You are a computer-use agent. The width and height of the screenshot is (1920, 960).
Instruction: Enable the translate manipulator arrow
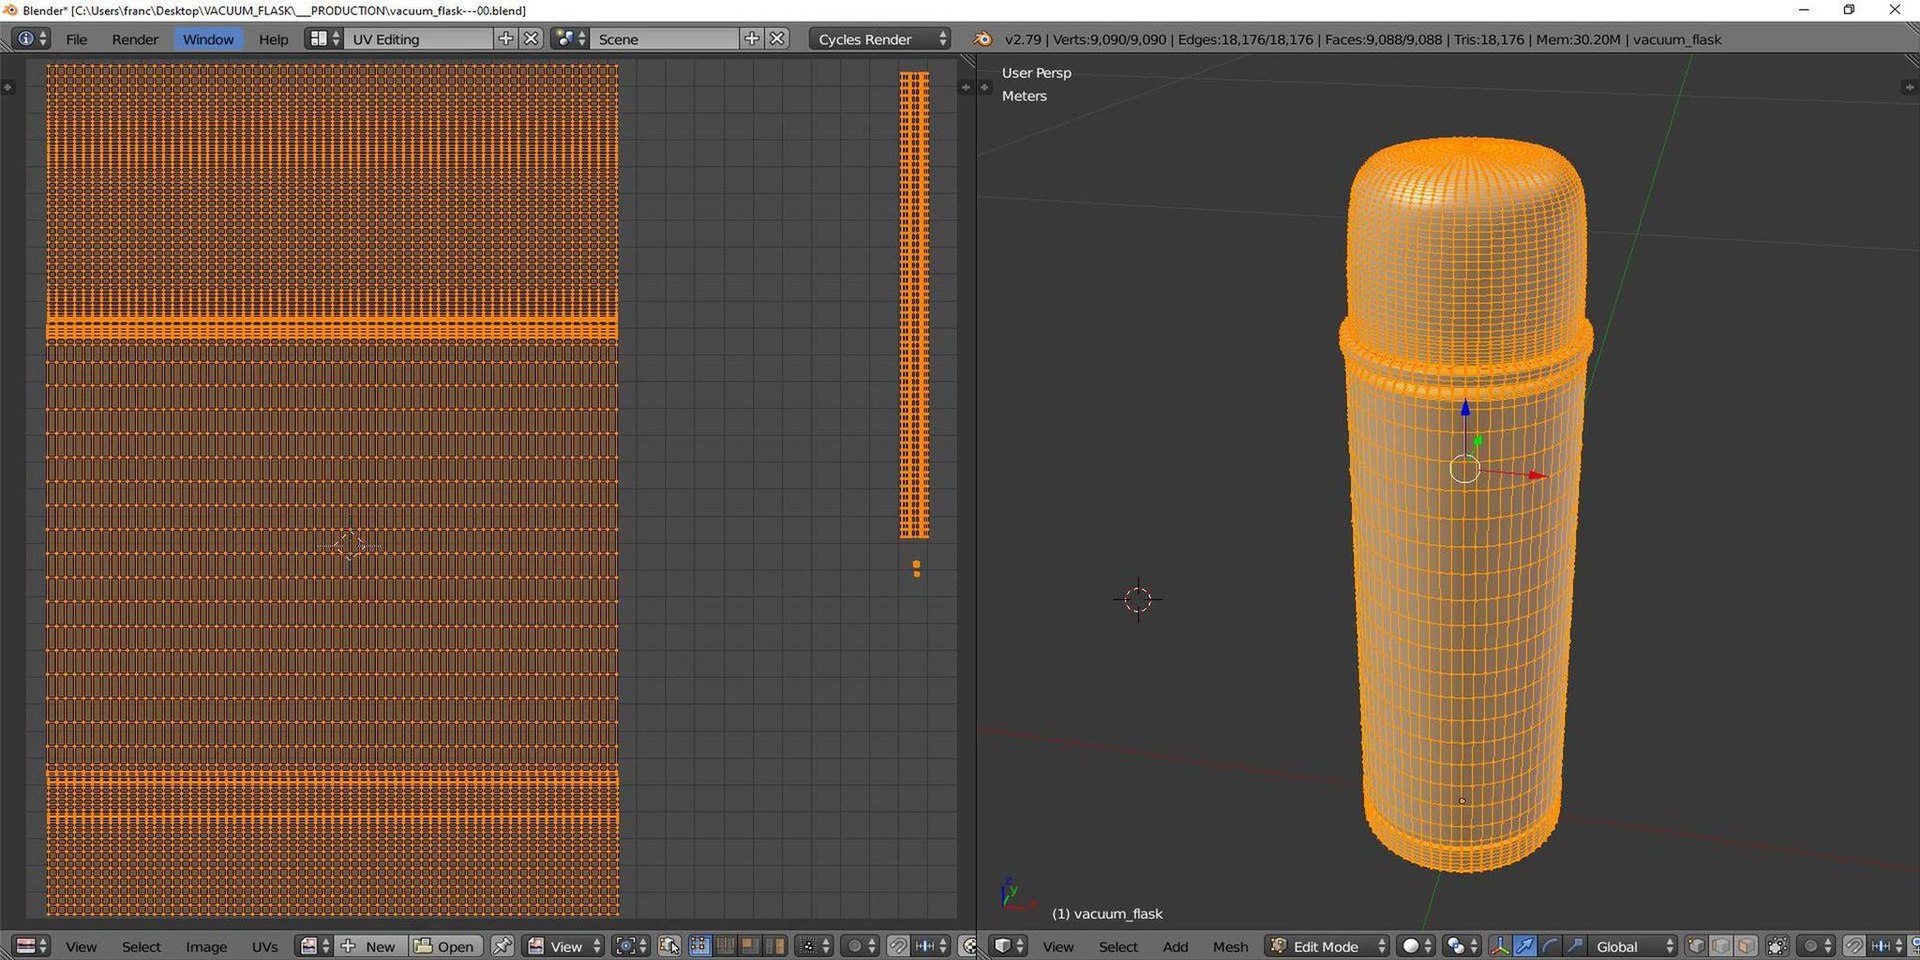1524,946
